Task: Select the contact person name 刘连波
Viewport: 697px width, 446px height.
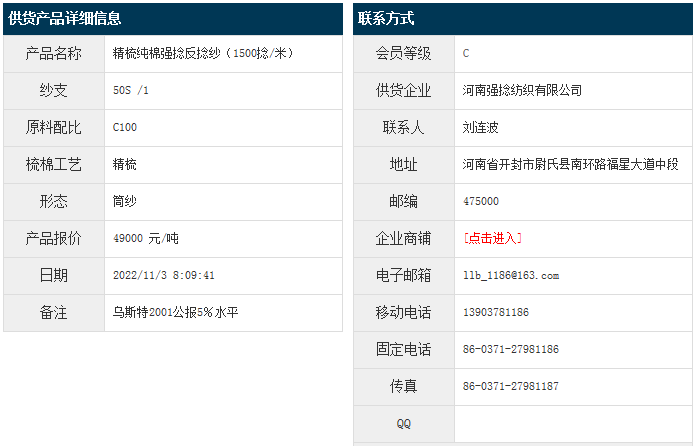Action: point(481,127)
